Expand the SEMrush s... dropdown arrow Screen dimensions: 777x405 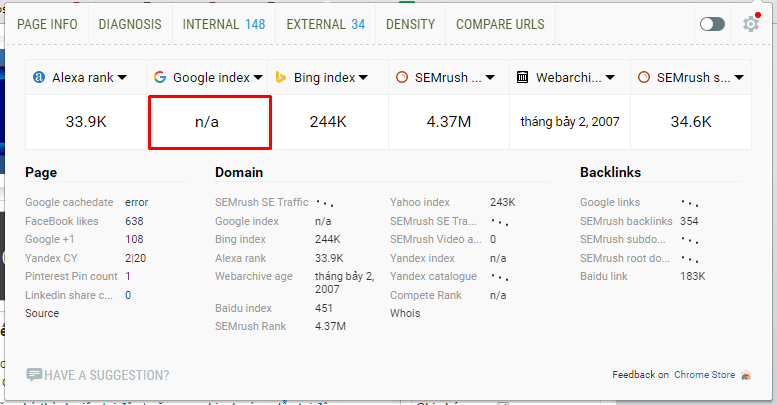pyautogui.click(x=739, y=78)
